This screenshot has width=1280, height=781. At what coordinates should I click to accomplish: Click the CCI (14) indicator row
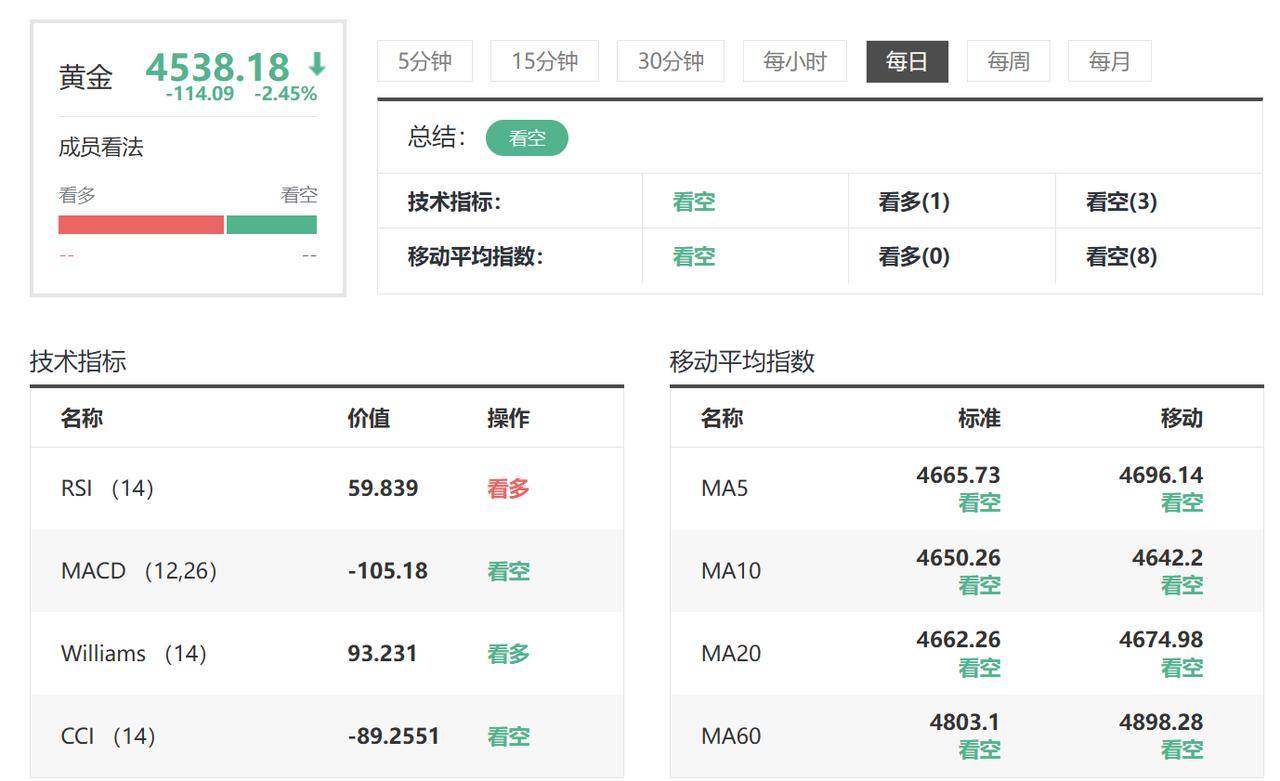coord(327,736)
